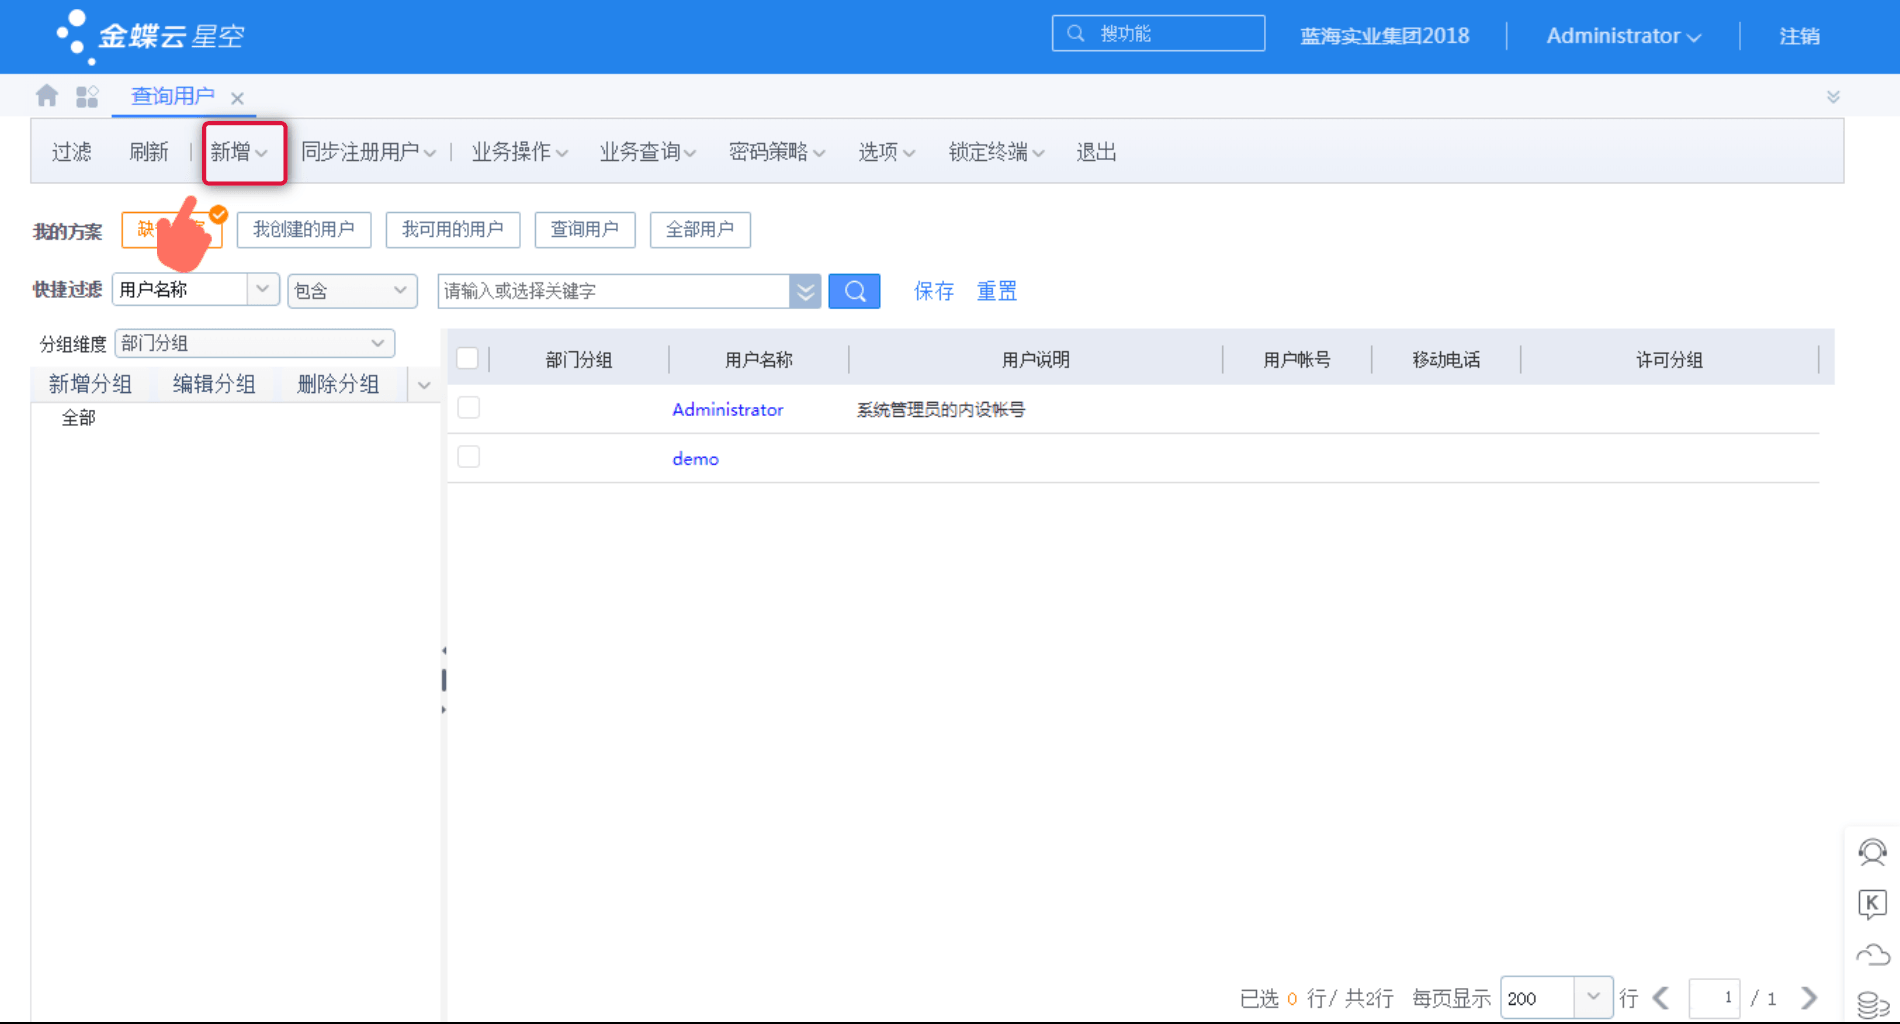The image size is (1900, 1024).
Task: Click the 全部用户 scheme button
Action: pyautogui.click(x=699, y=230)
